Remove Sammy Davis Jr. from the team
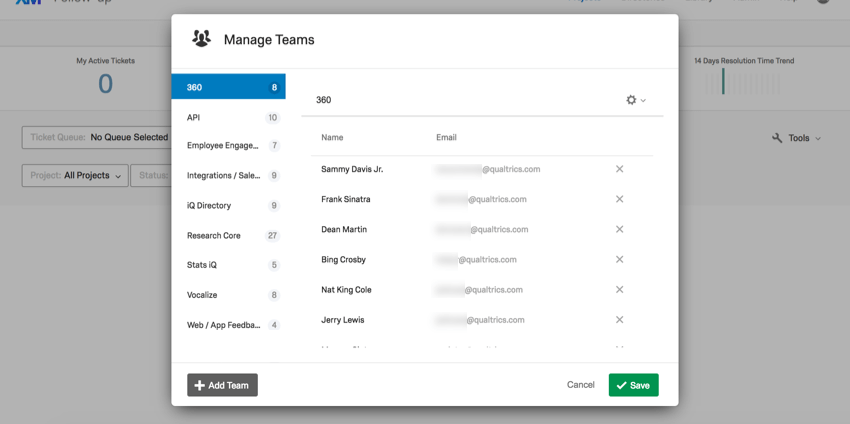The height and width of the screenshot is (424, 850). [x=619, y=169]
